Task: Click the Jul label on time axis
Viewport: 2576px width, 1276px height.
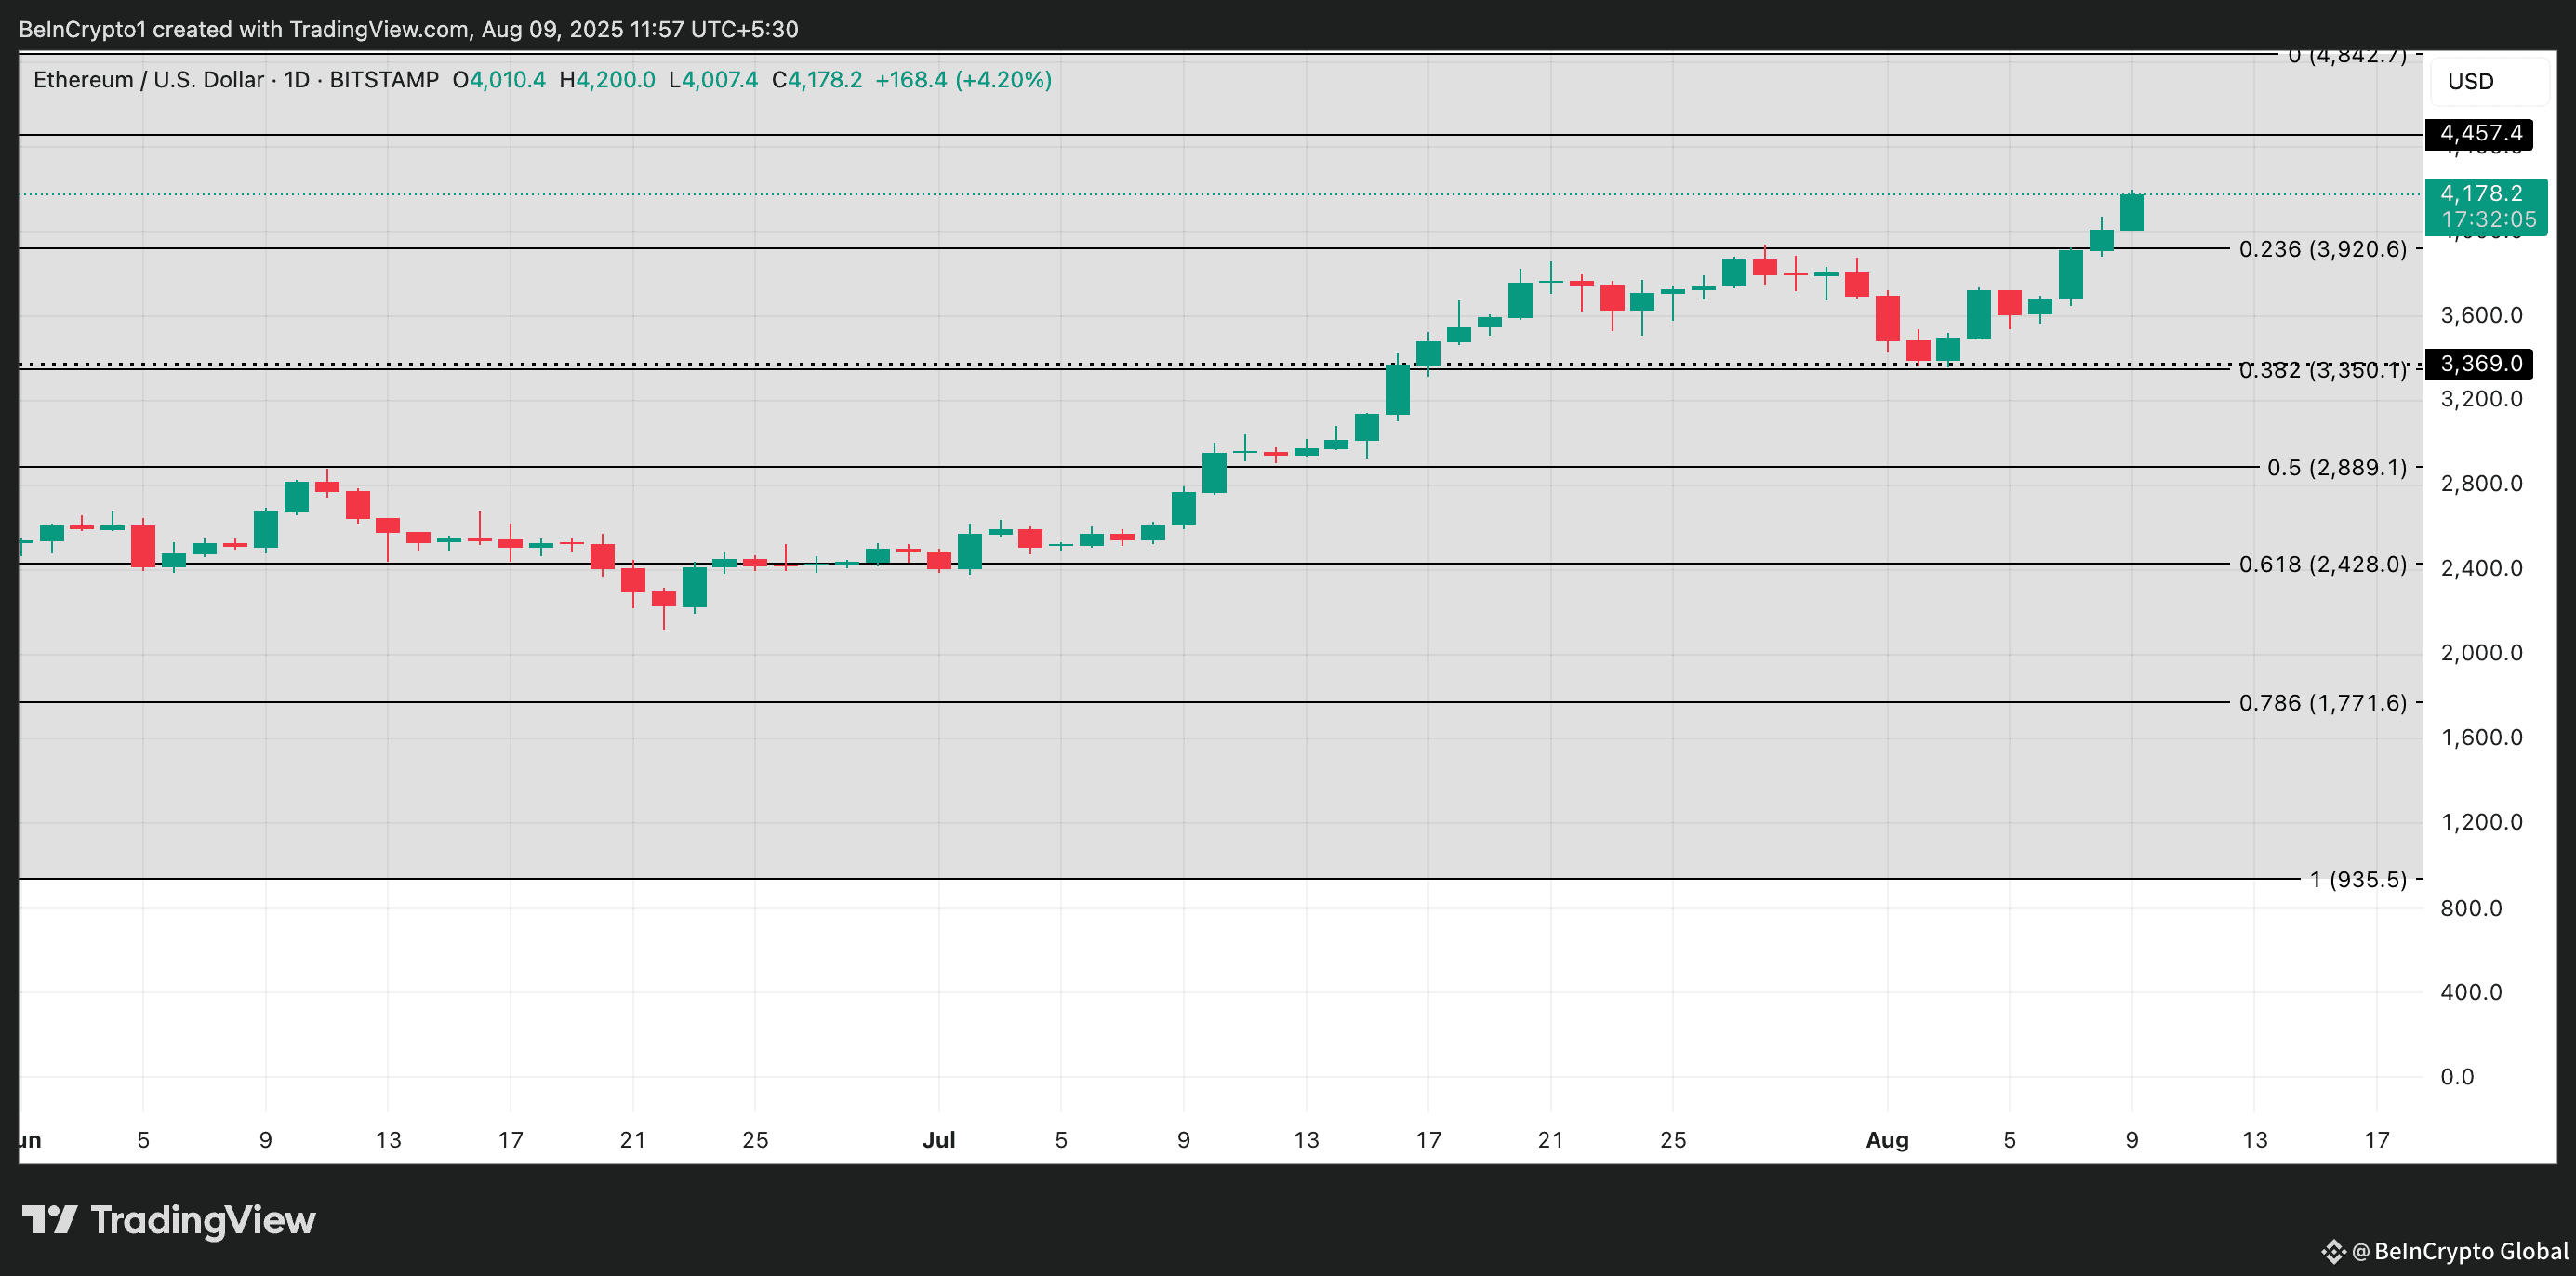Action: 938,1139
